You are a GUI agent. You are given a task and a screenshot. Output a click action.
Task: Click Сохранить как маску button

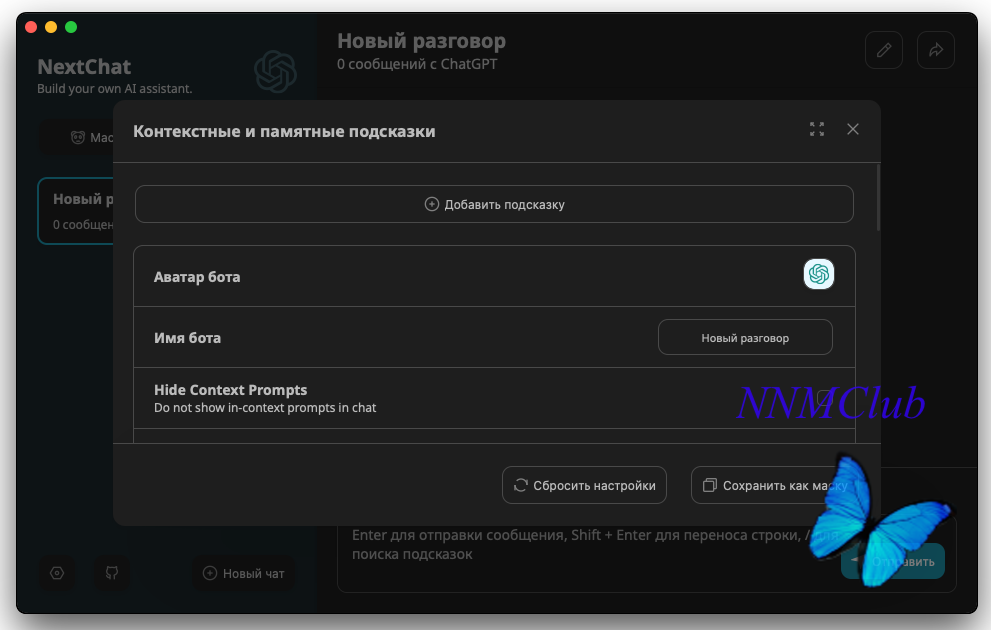[x=774, y=485]
